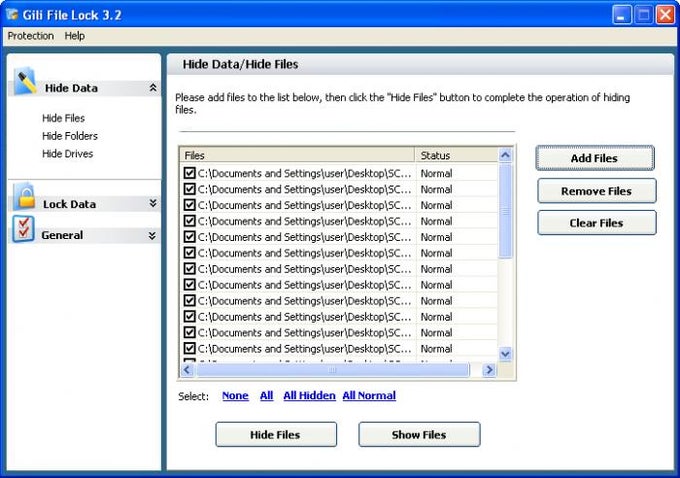Uncheck the sixth file row checkbox
Viewport: 680px width, 478px height.
(x=189, y=252)
